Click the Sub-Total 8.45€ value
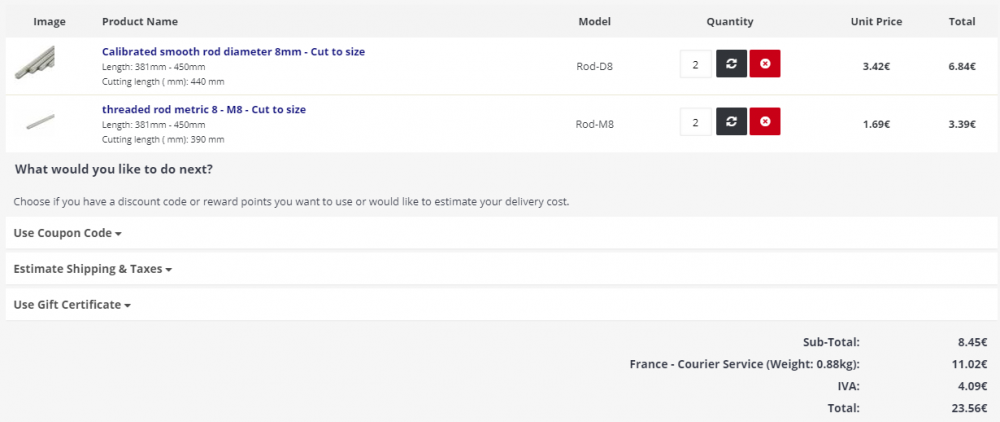This screenshot has width=1000, height=422. point(972,341)
